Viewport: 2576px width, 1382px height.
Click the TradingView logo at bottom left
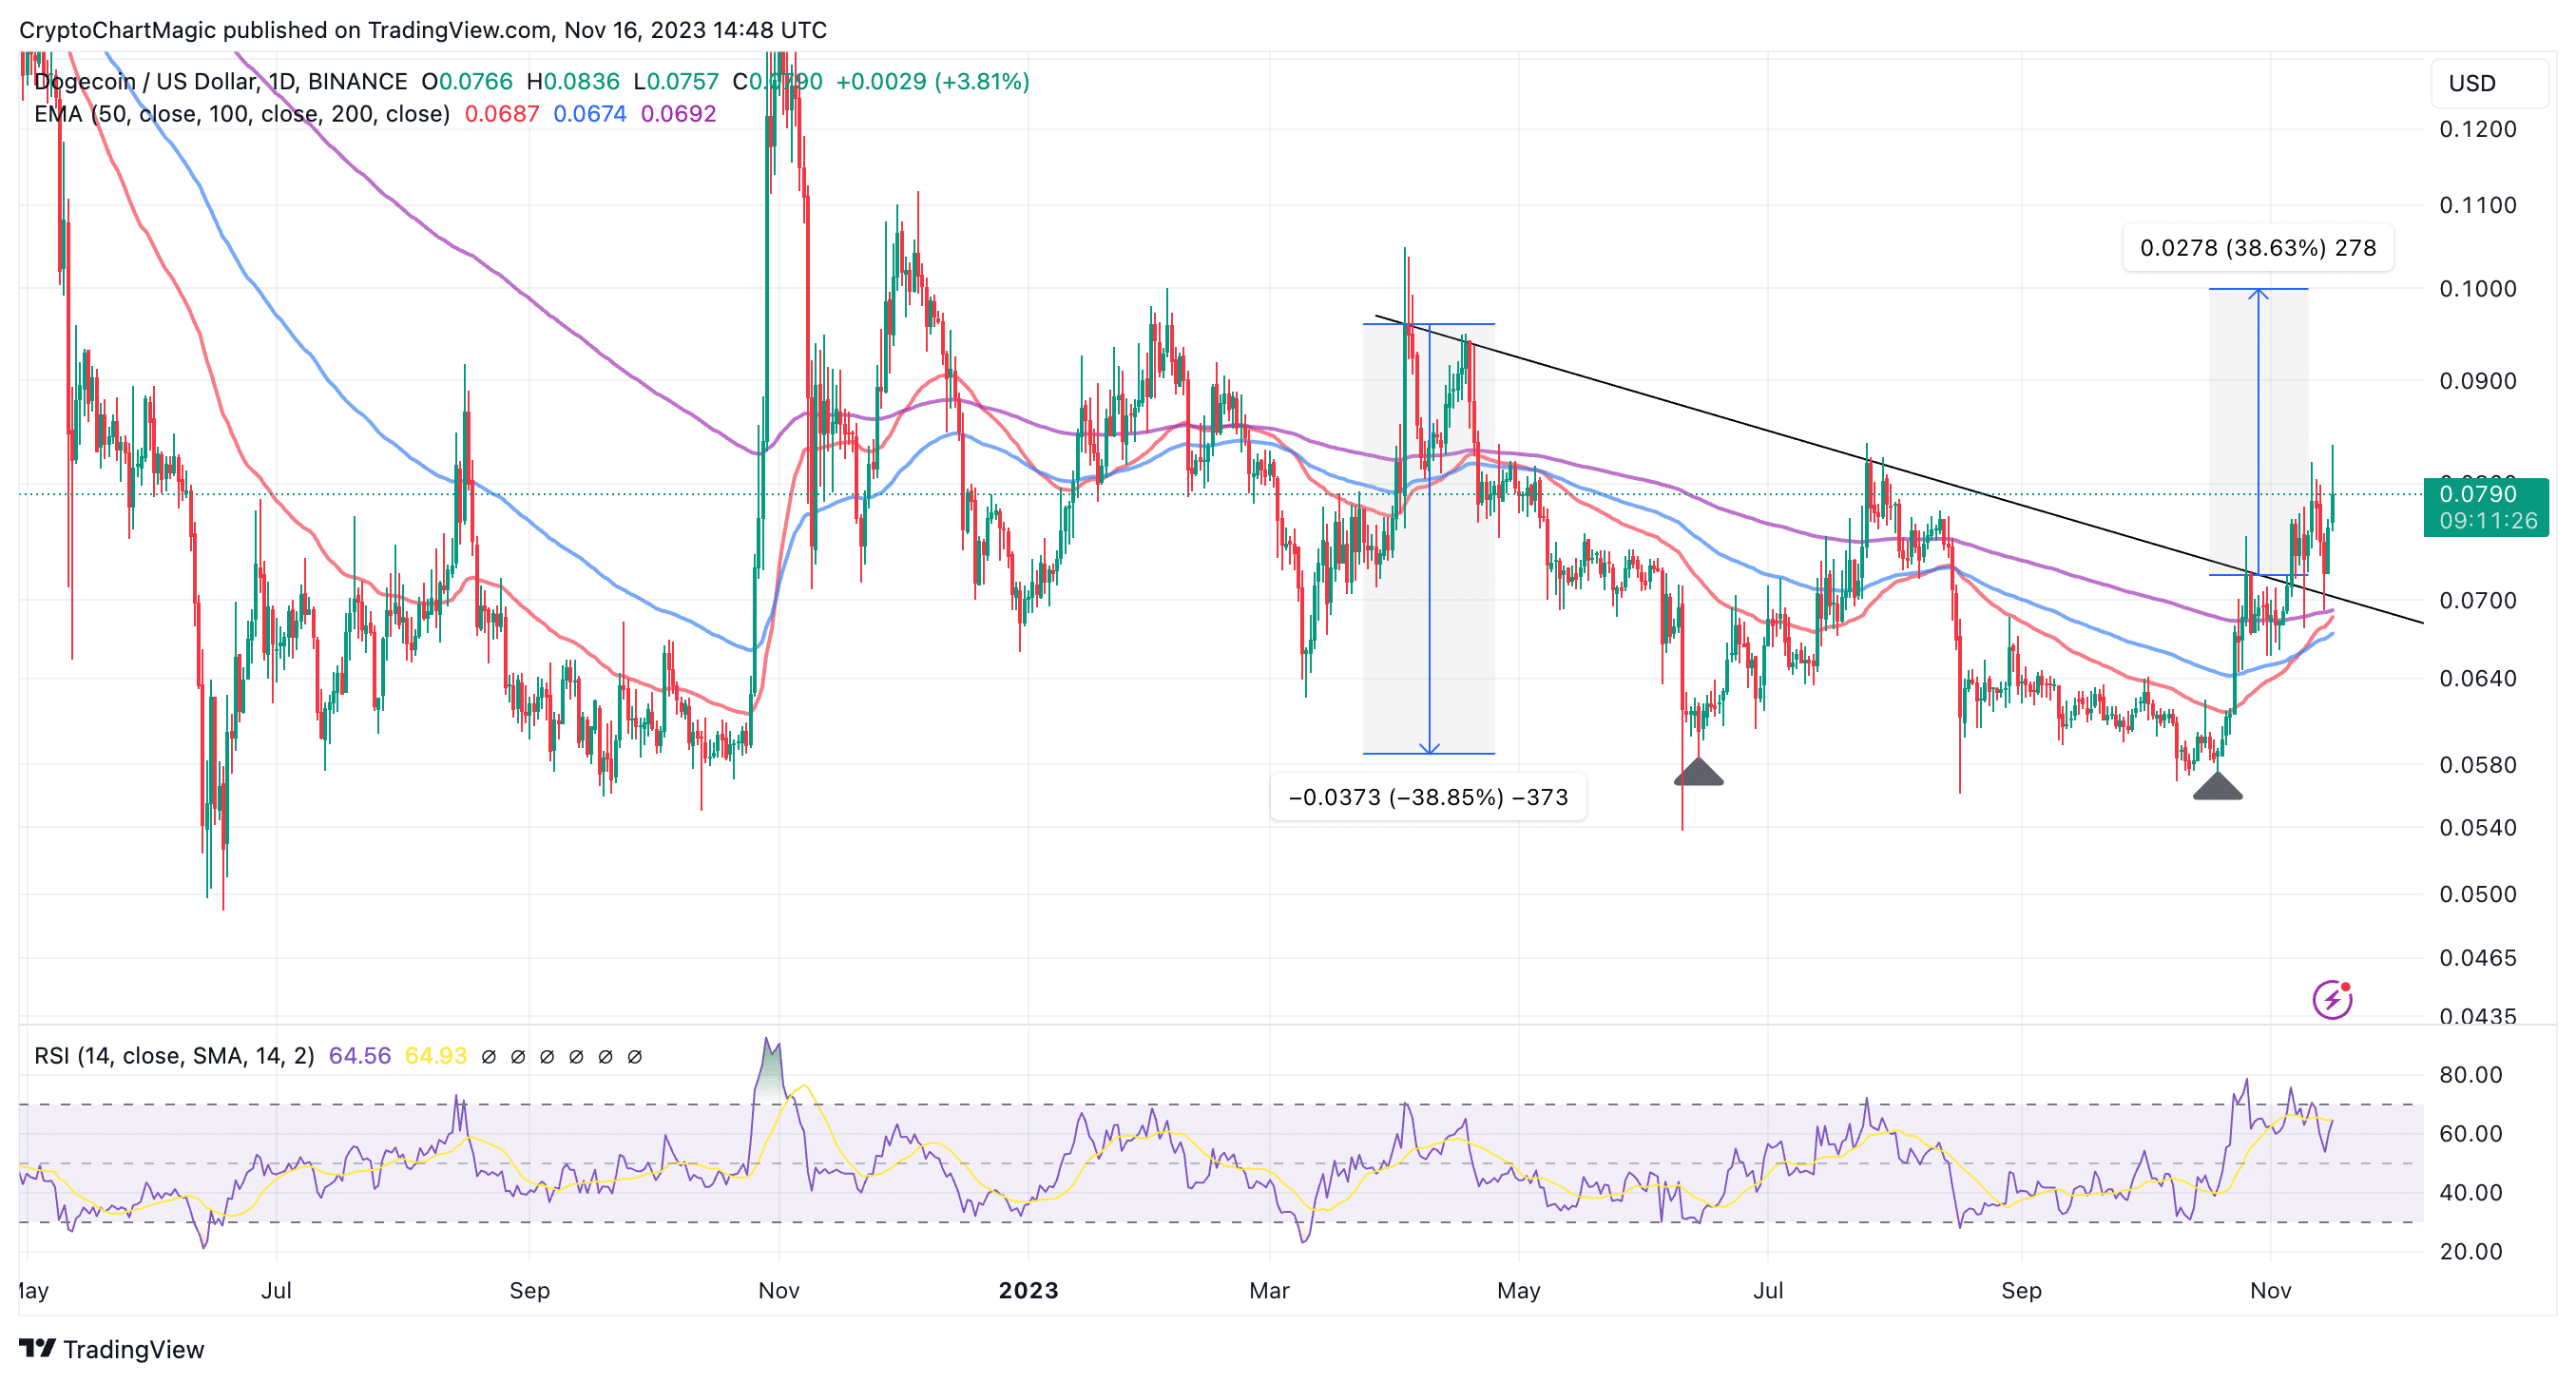coord(111,1349)
